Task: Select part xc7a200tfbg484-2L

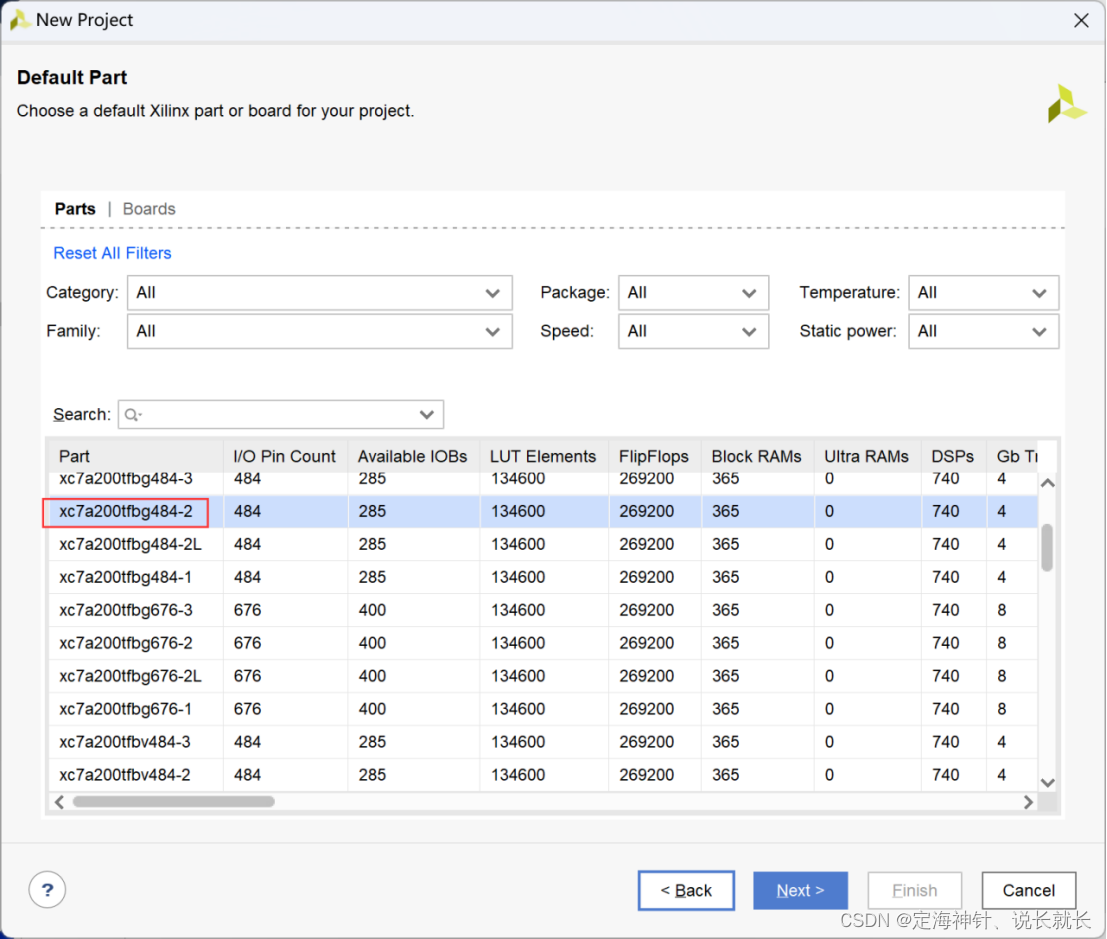Action: tap(131, 545)
